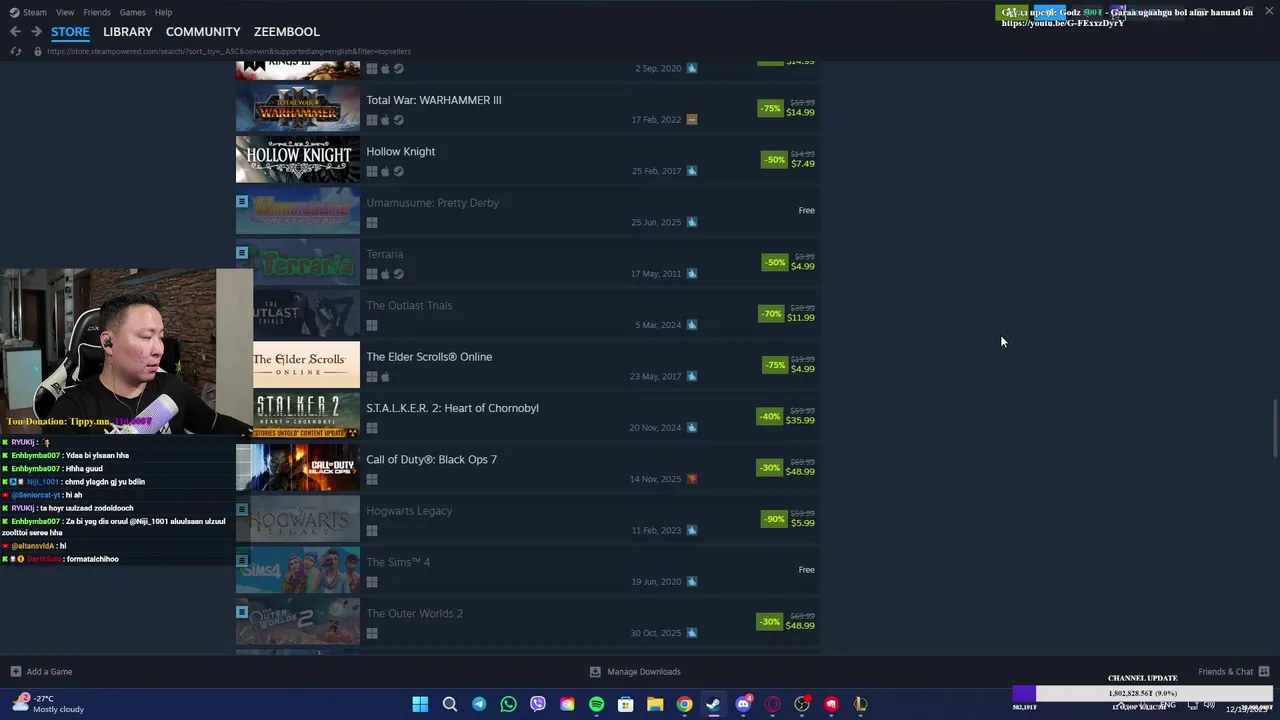Open the ZEEMBOOL profile tab
The width and height of the screenshot is (1280, 720).
287,32
